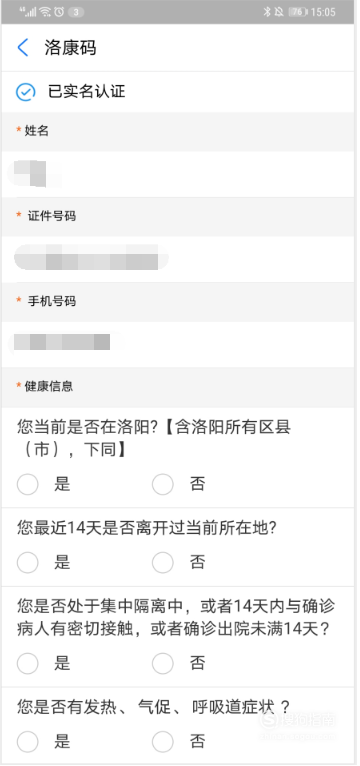
Task: Tap the real-name verified checkmark icon
Action: coord(25,91)
